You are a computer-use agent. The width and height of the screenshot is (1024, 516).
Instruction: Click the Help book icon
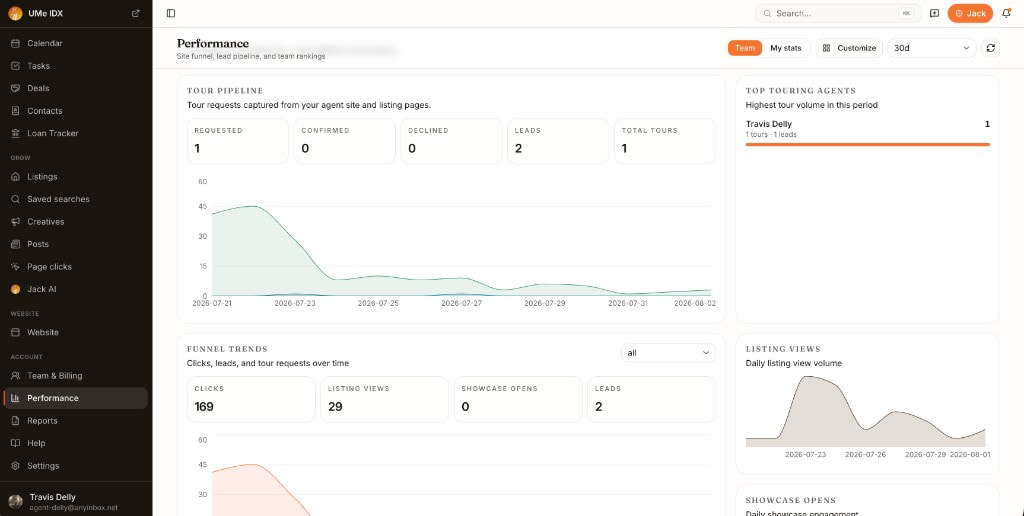coord(15,443)
